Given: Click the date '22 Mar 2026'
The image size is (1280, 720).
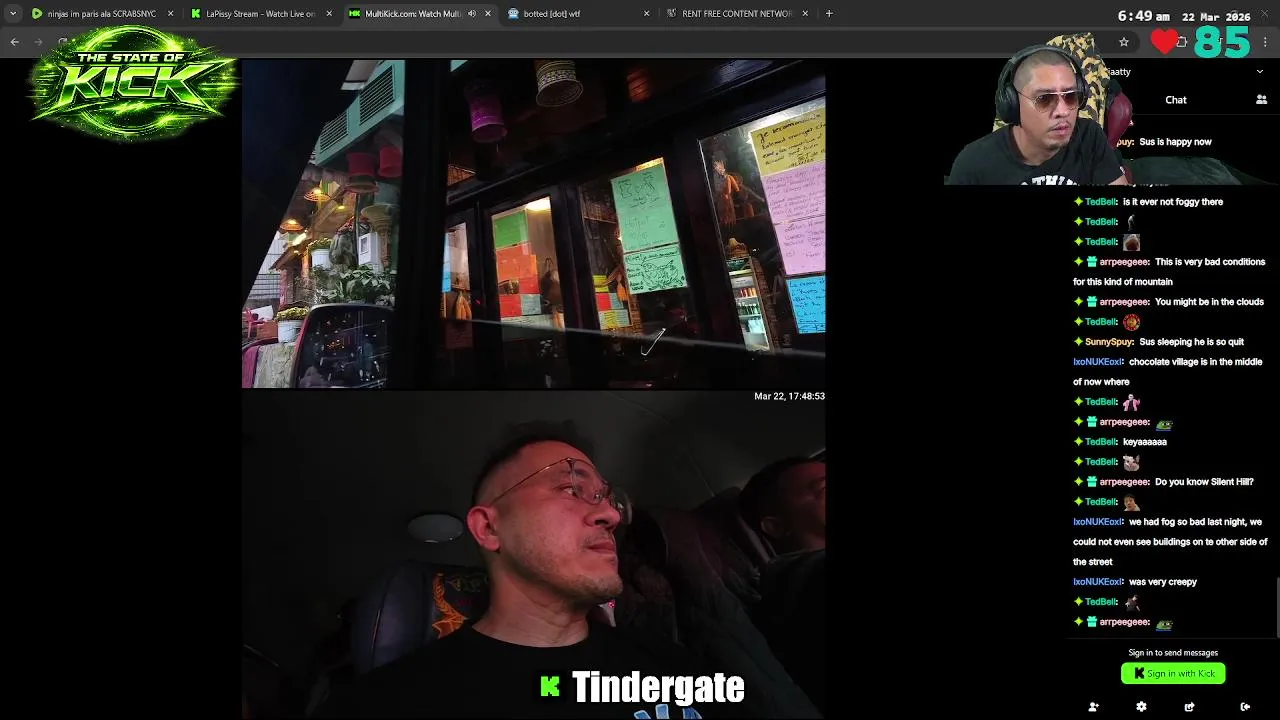Looking at the screenshot, I should (x=1216, y=16).
